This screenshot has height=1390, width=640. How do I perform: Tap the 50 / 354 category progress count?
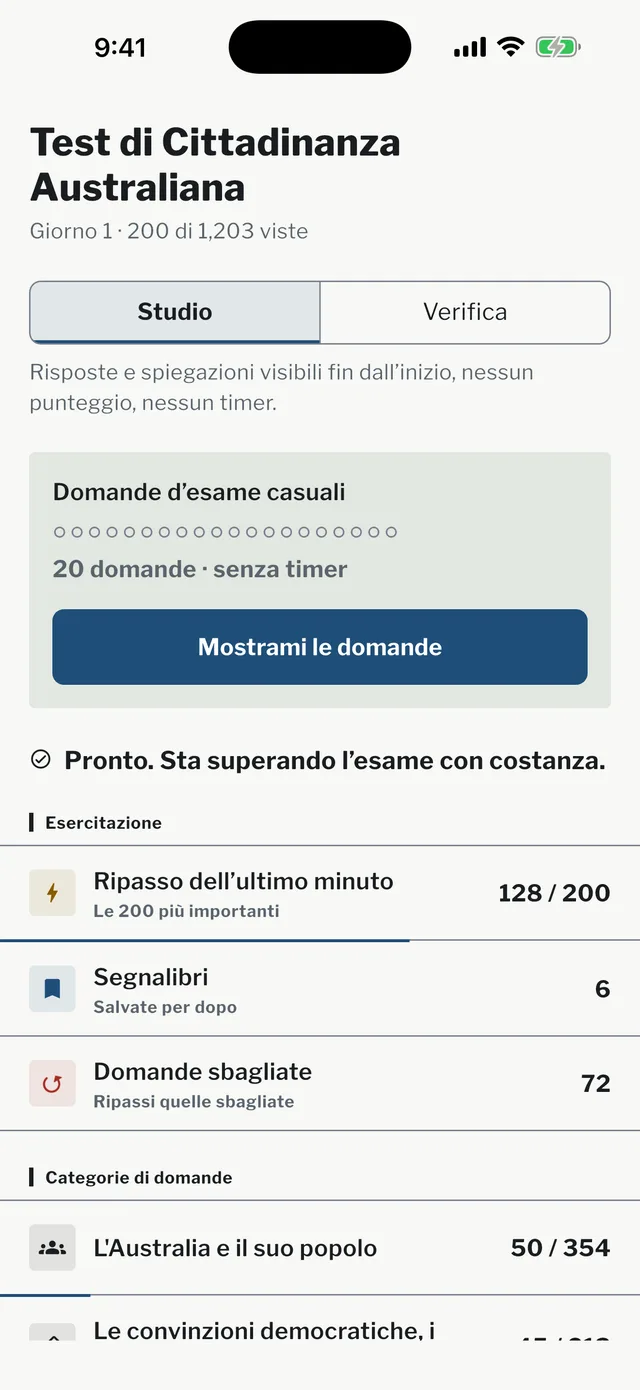560,1248
